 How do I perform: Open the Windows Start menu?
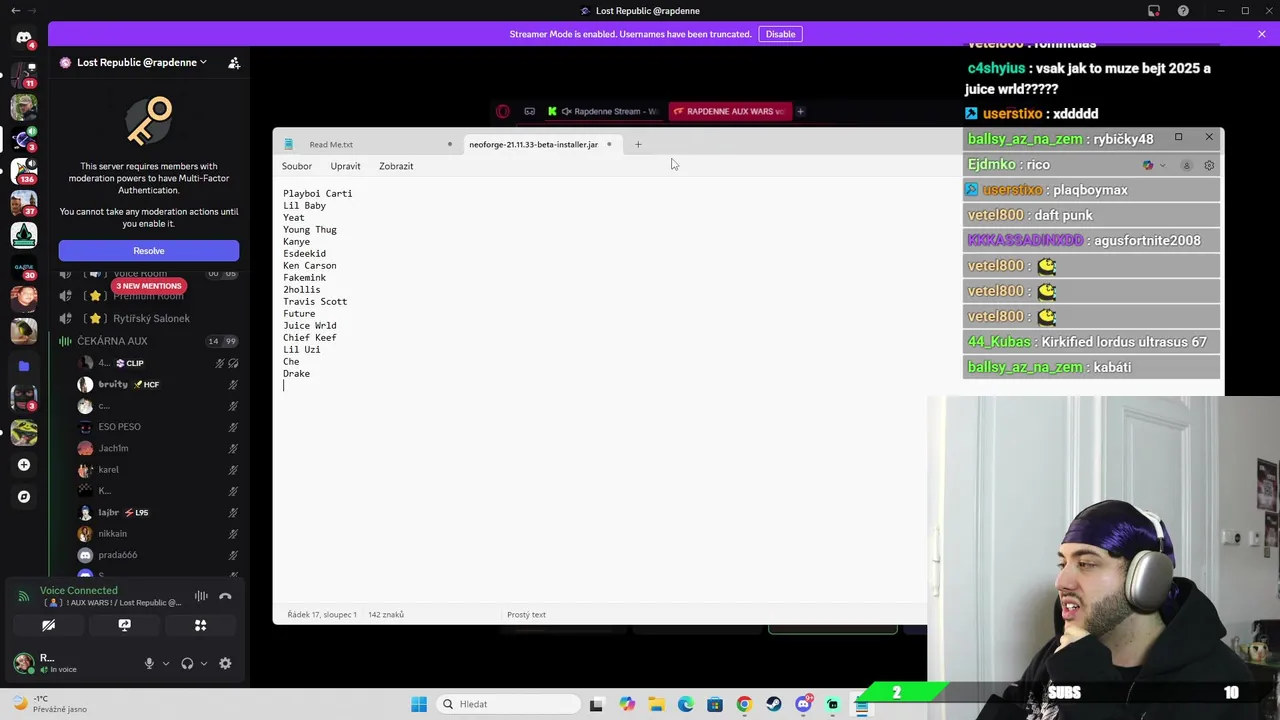(x=419, y=704)
